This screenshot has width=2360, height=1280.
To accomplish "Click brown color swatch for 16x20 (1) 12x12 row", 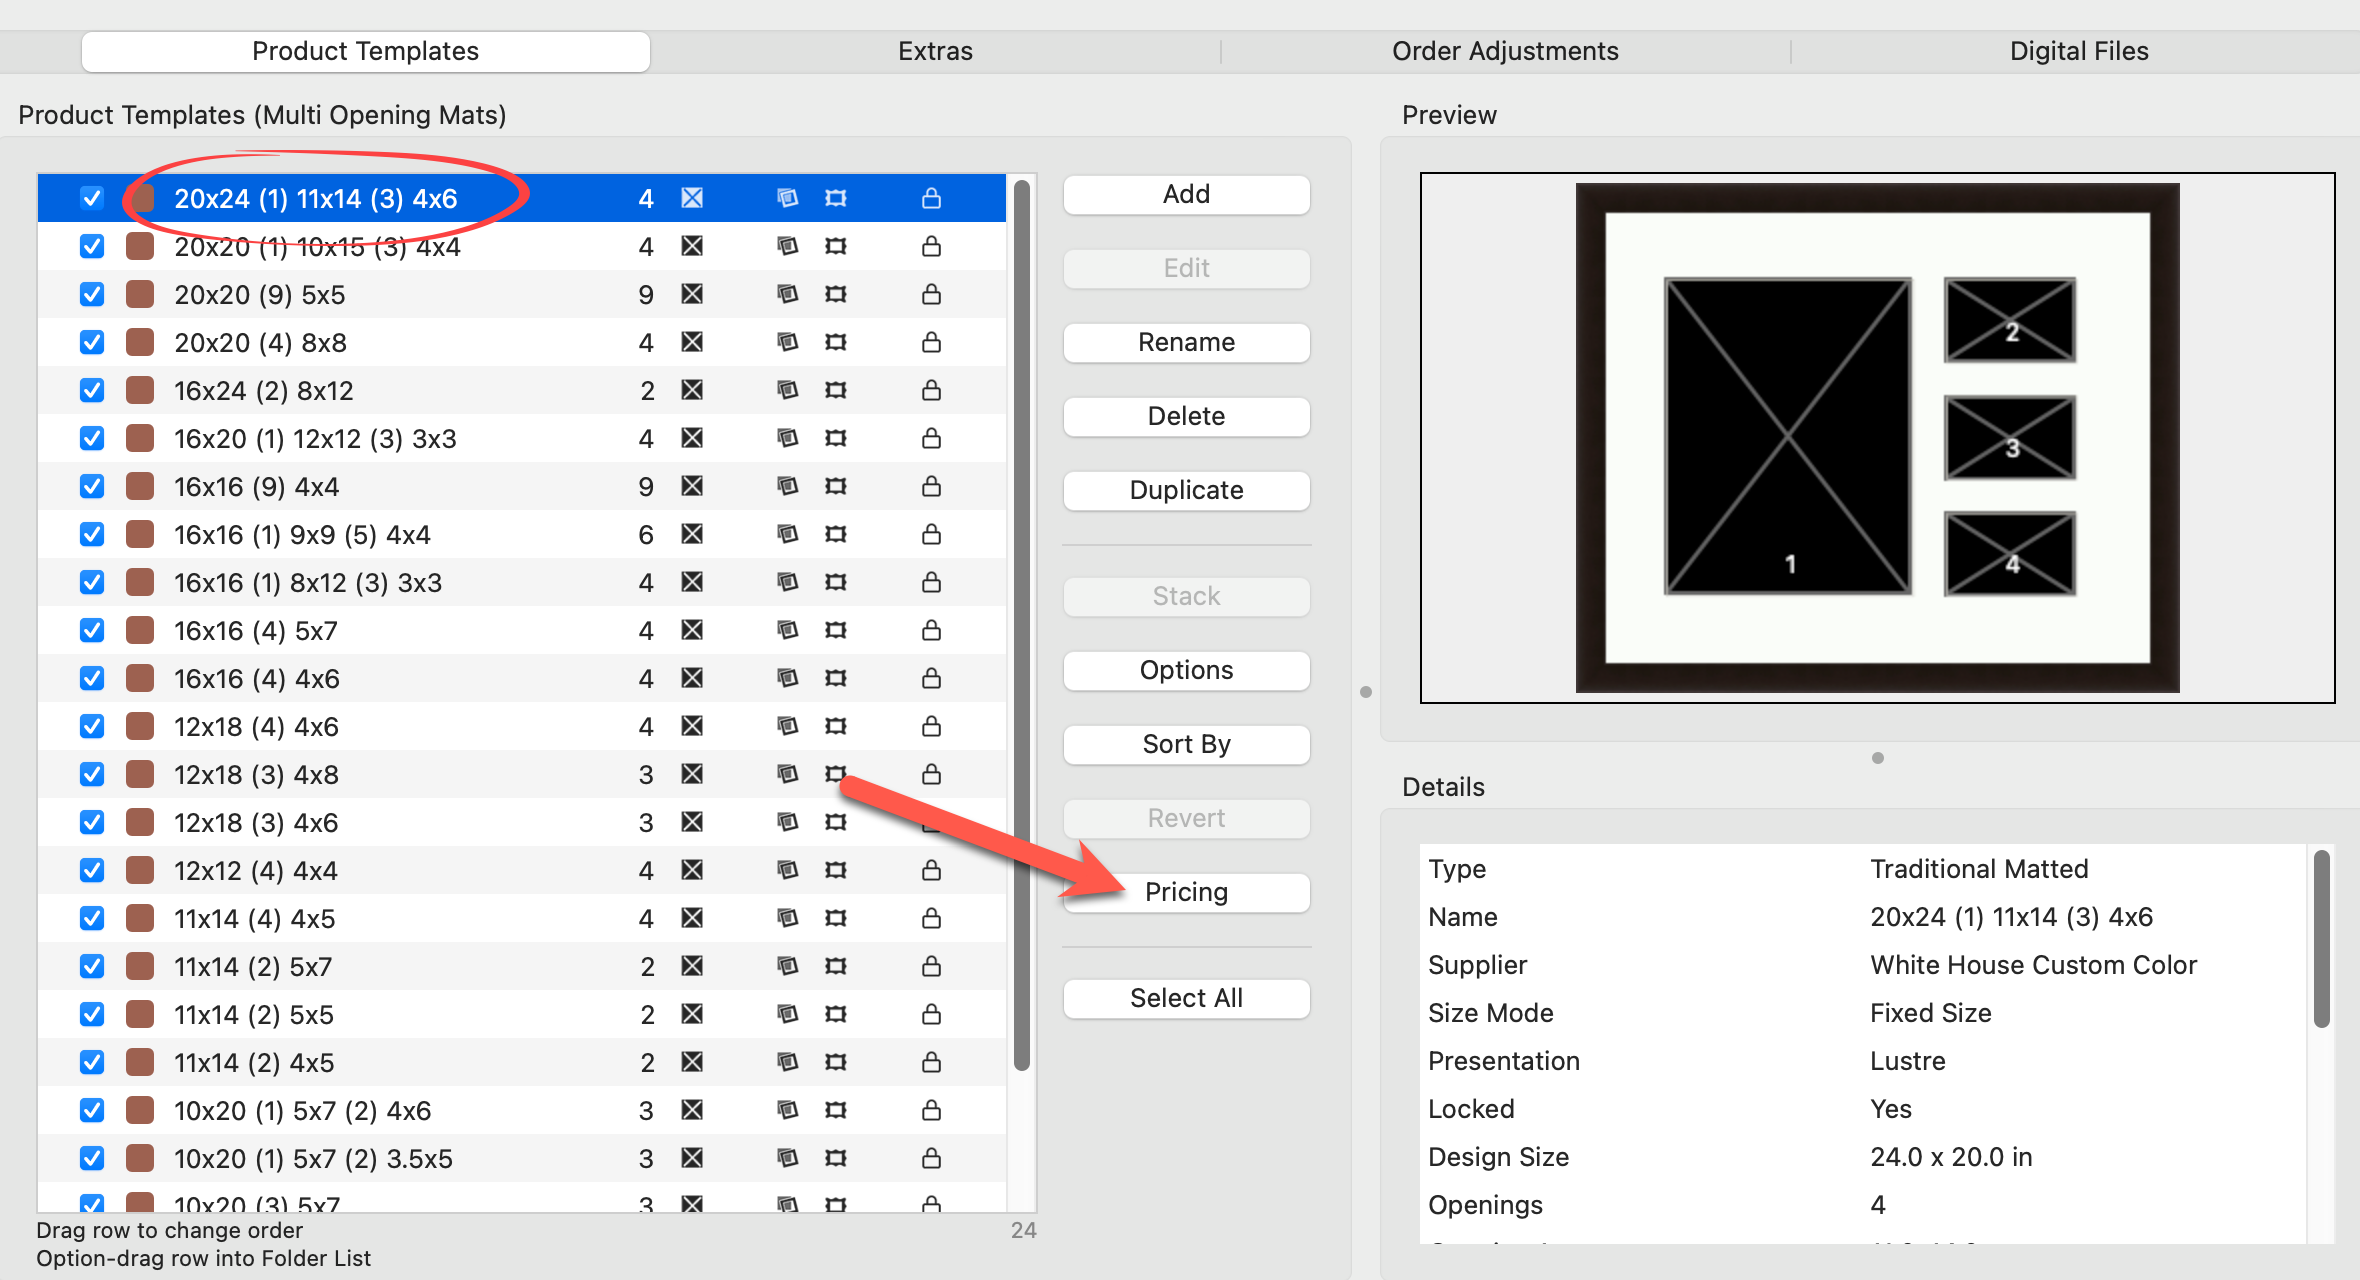I will (140, 438).
